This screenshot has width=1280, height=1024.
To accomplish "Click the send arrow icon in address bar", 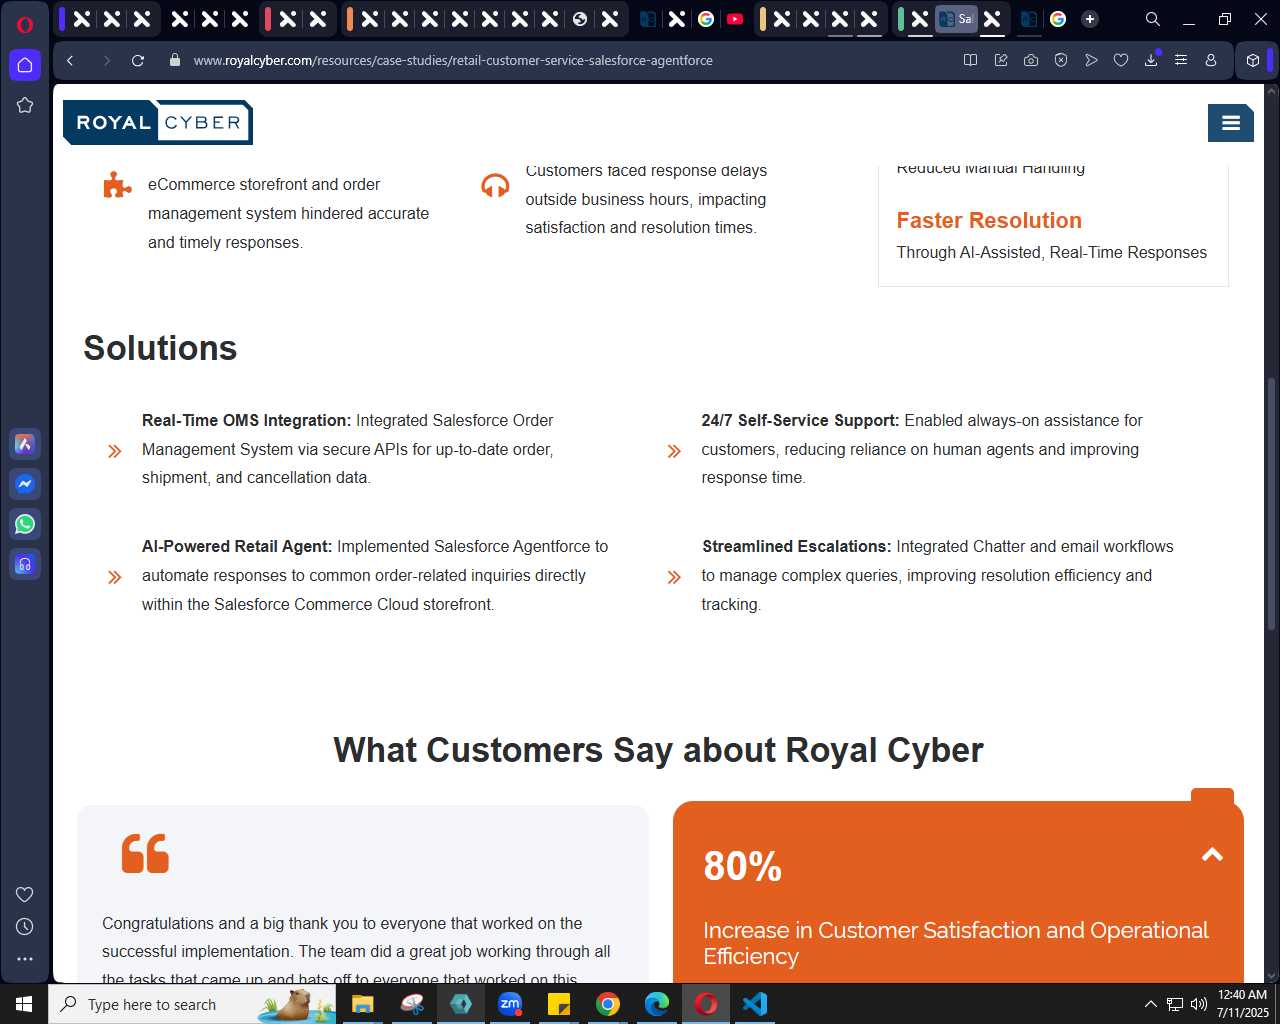I will pyautogui.click(x=1091, y=60).
